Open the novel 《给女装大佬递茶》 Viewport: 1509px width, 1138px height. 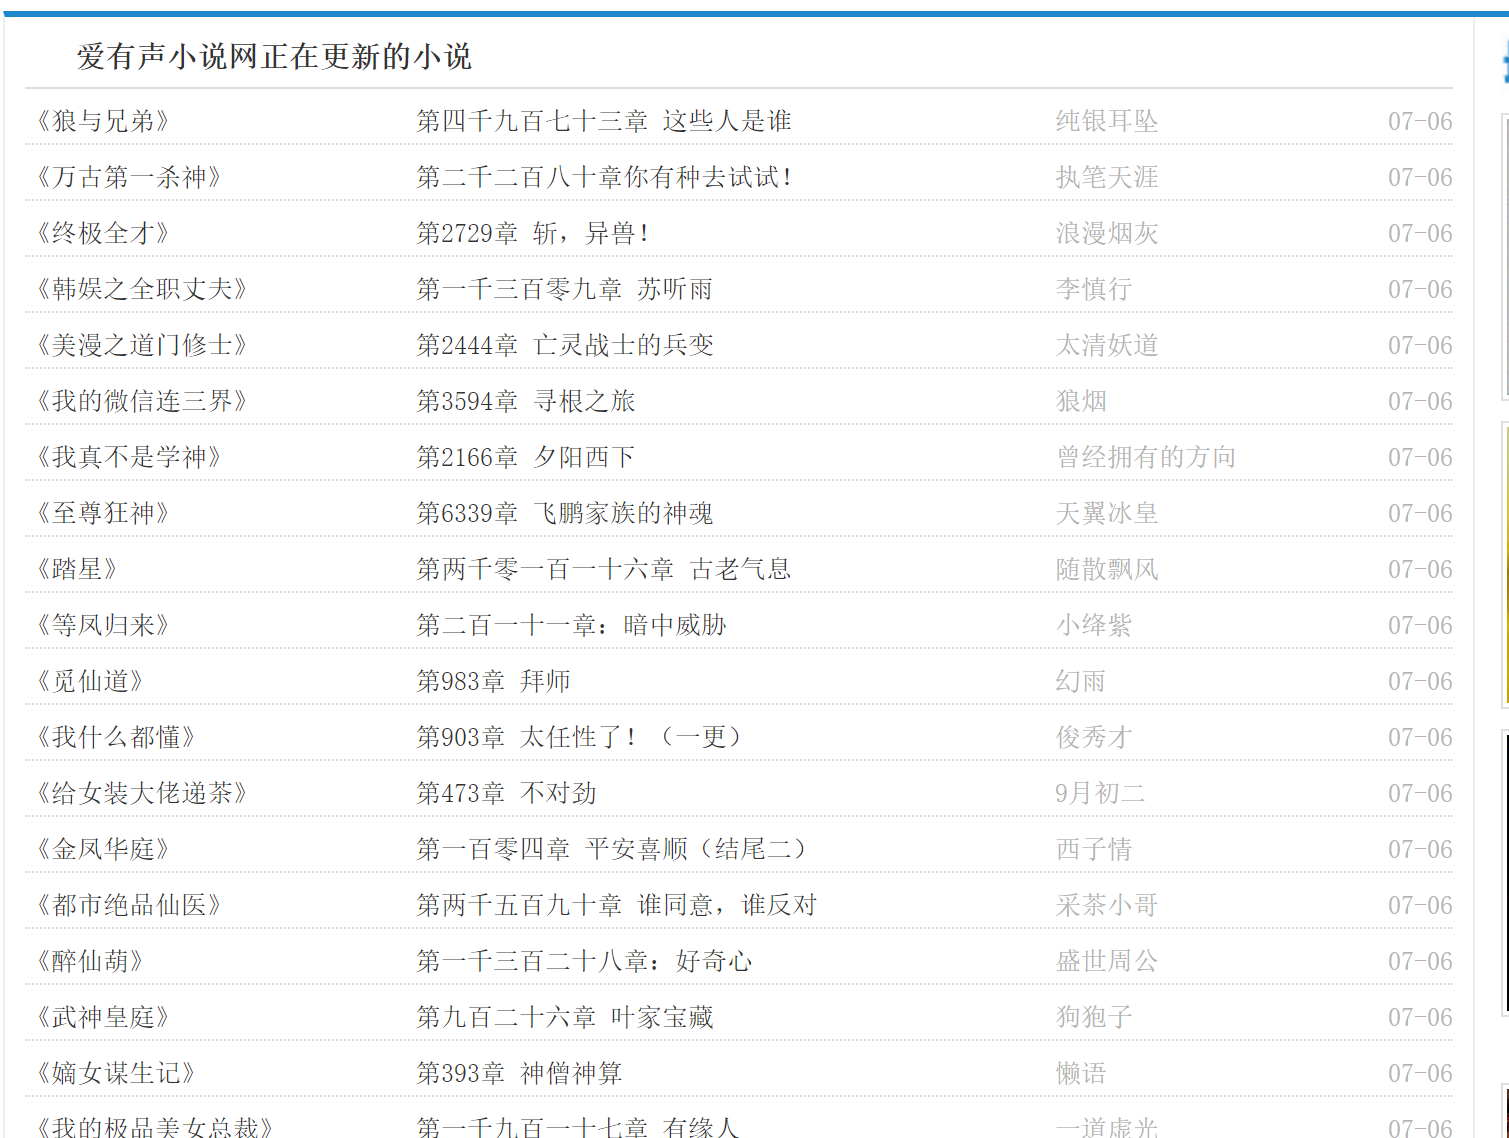[x=143, y=793]
